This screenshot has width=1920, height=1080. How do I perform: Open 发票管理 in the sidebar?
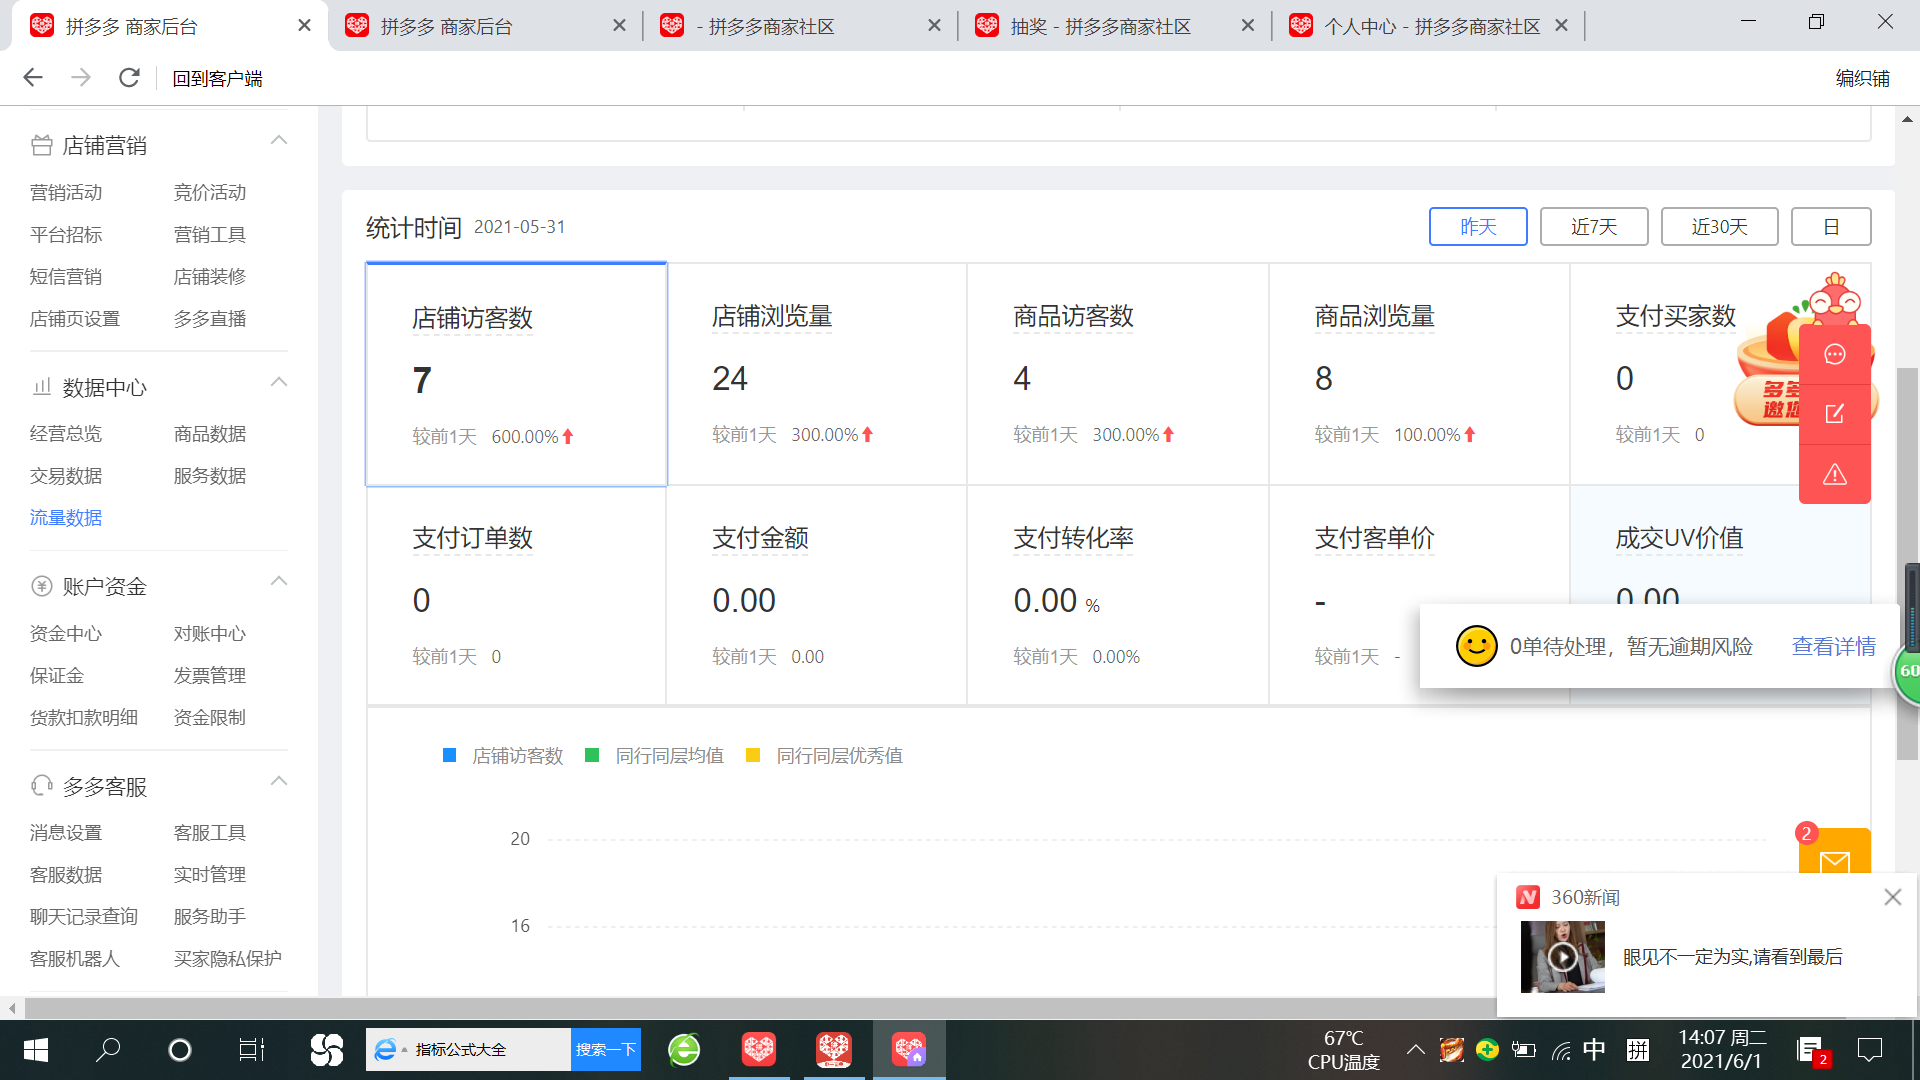(x=210, y=676)
